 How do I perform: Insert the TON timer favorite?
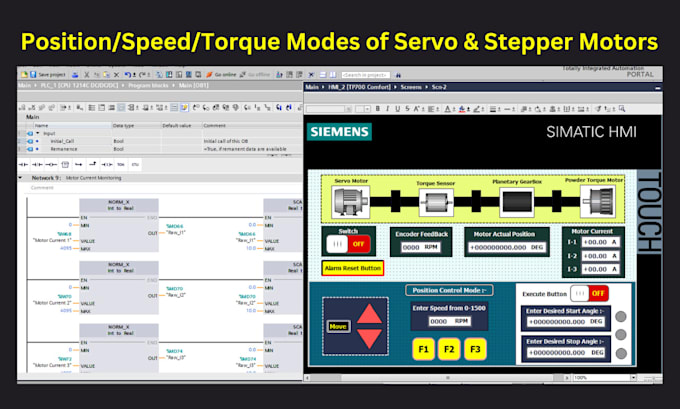tap(121, 164)
